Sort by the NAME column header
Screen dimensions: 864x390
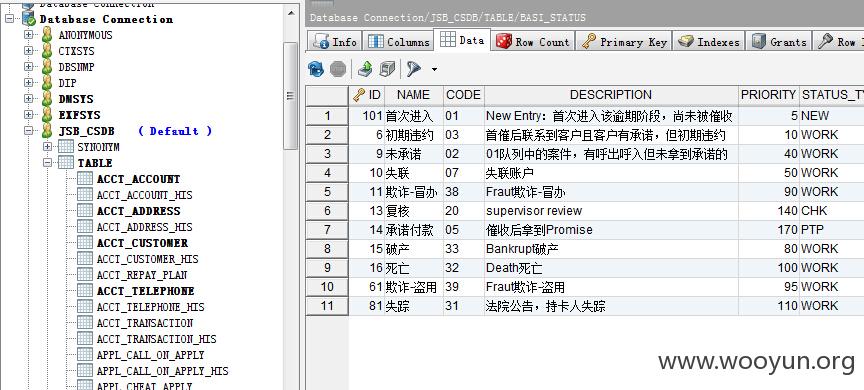coord(413,95)
